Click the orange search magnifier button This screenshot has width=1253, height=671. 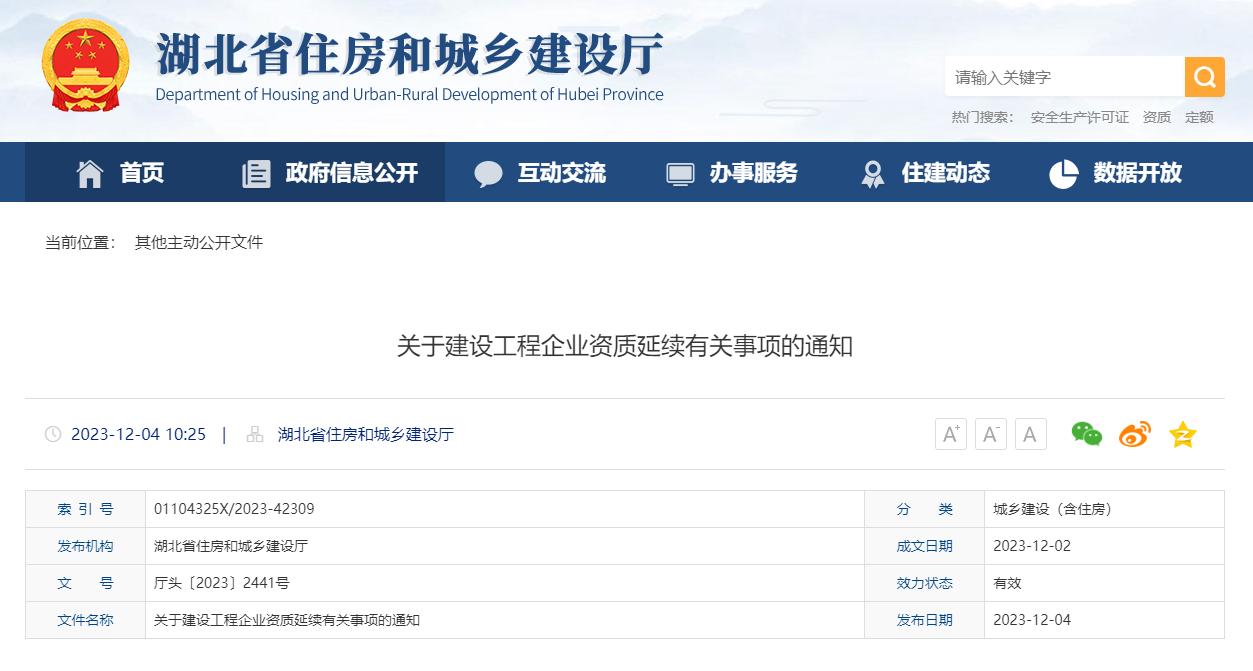pos(1205,77)
